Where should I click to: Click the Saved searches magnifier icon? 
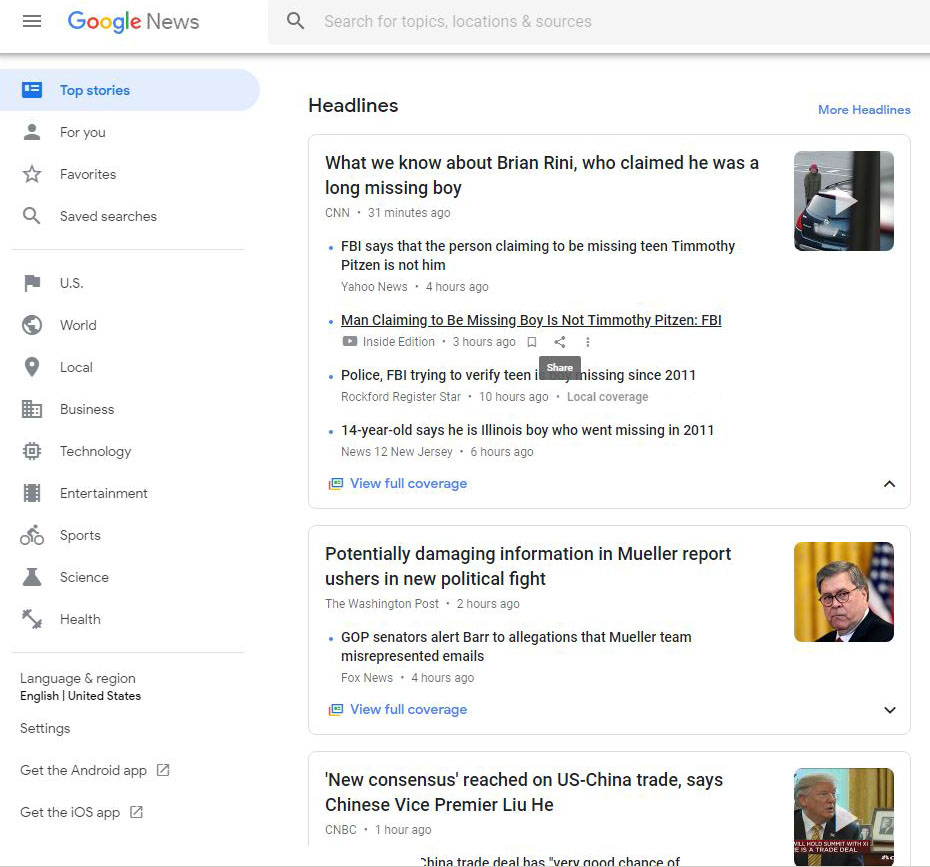coord(32,216)
